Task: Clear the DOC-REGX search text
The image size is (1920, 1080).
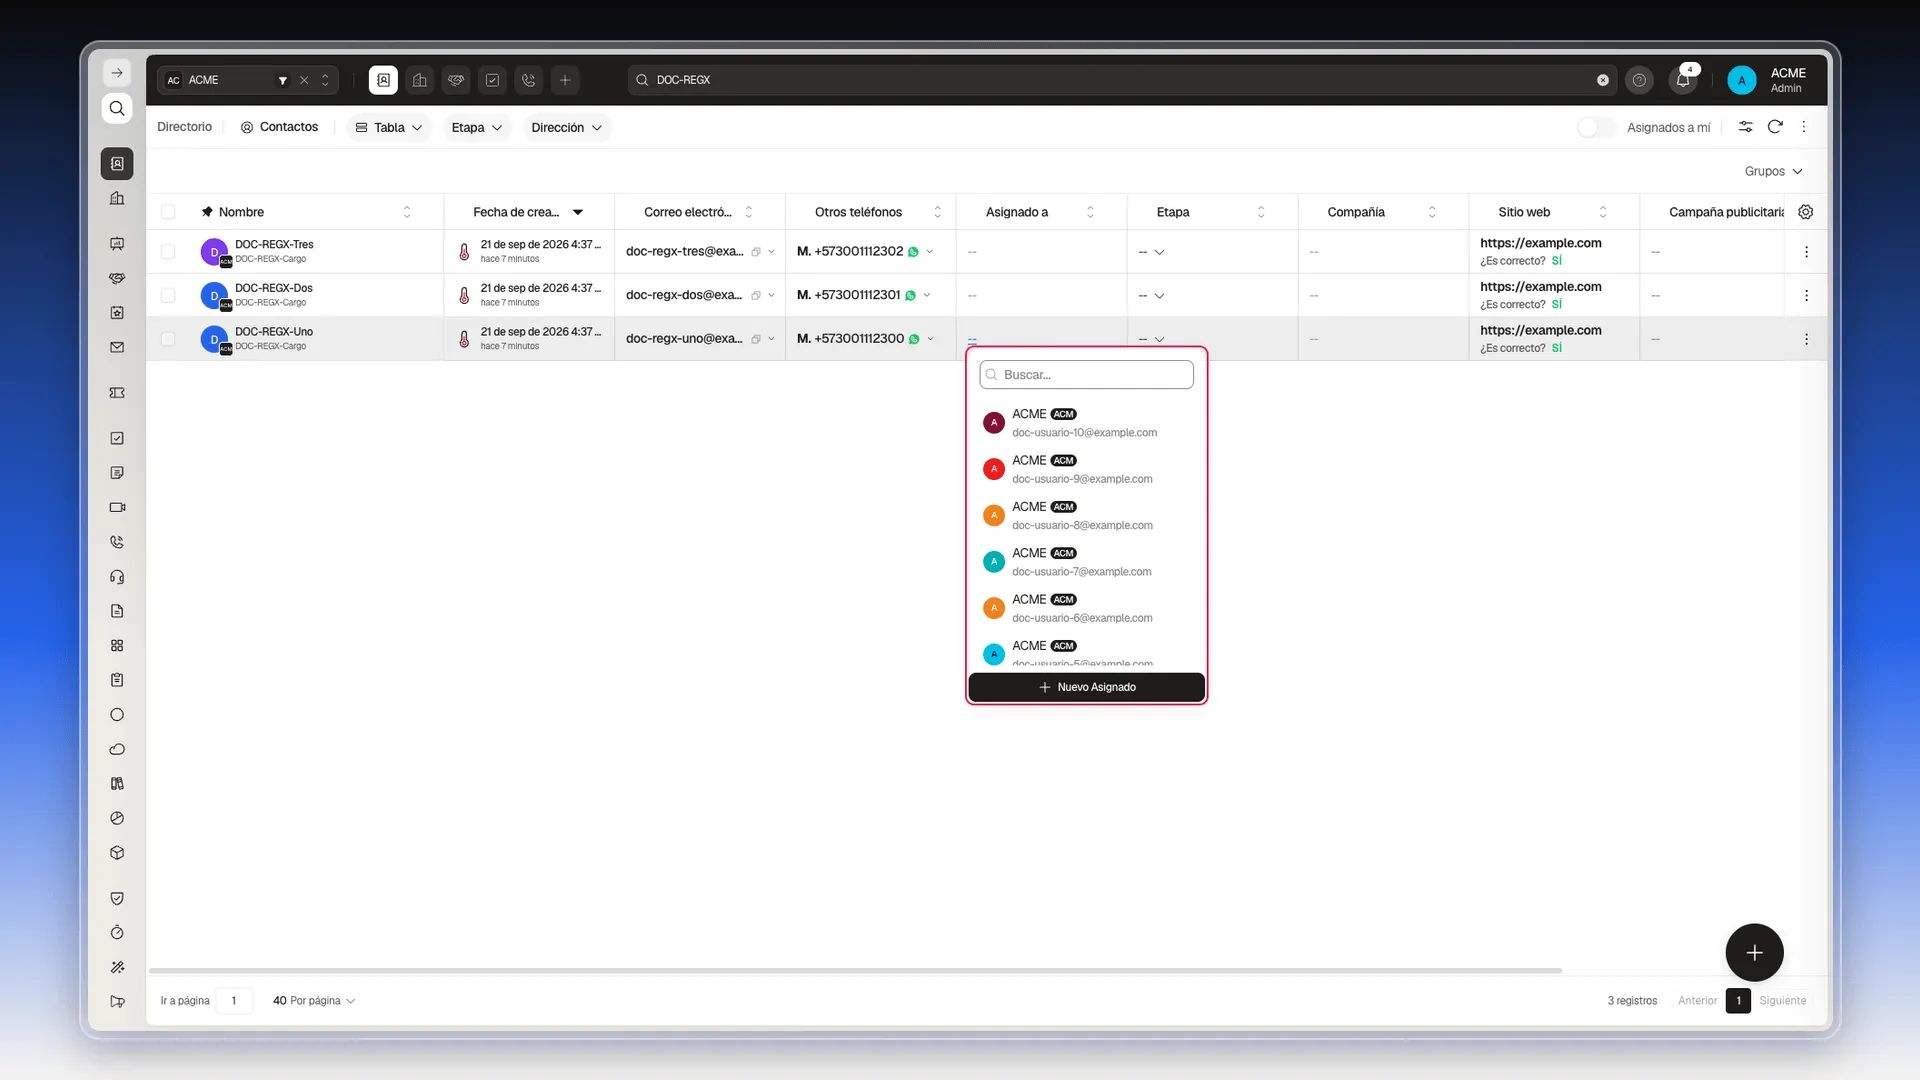Action: [x=1603, y=80]
